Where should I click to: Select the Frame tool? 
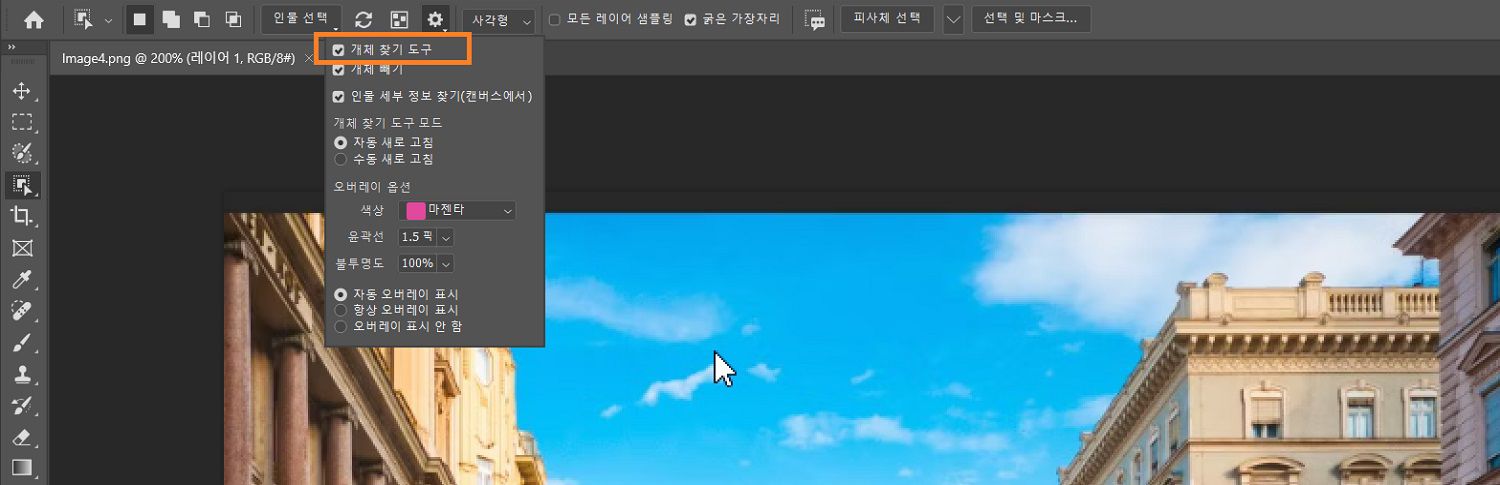22,247
